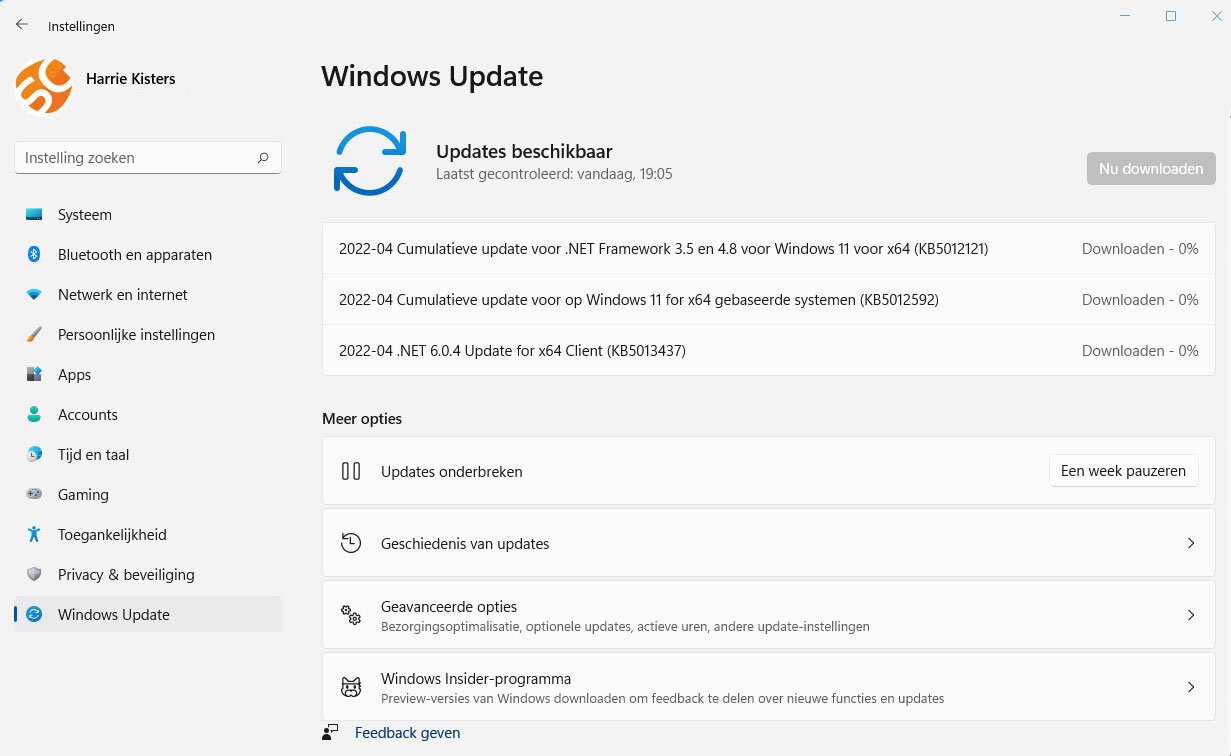Click Downloaden - 0% for KB5012592
1231x756 pixels.
[x=1140, y=300]
